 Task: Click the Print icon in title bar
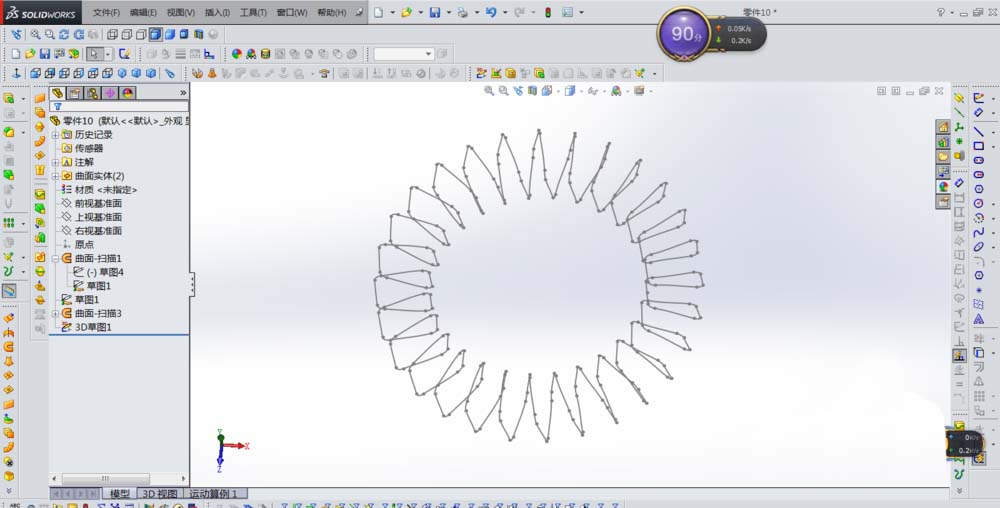pos(463,12)
